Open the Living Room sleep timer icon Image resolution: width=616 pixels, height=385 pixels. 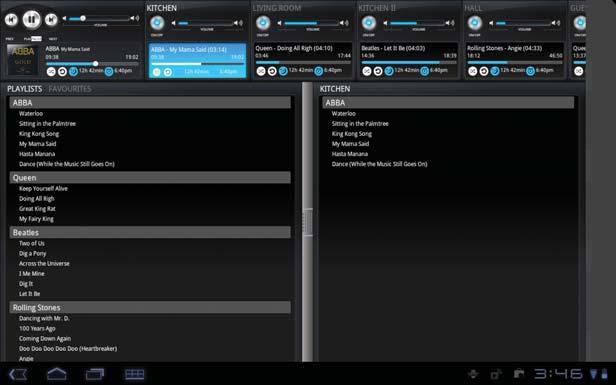[283, 71]
